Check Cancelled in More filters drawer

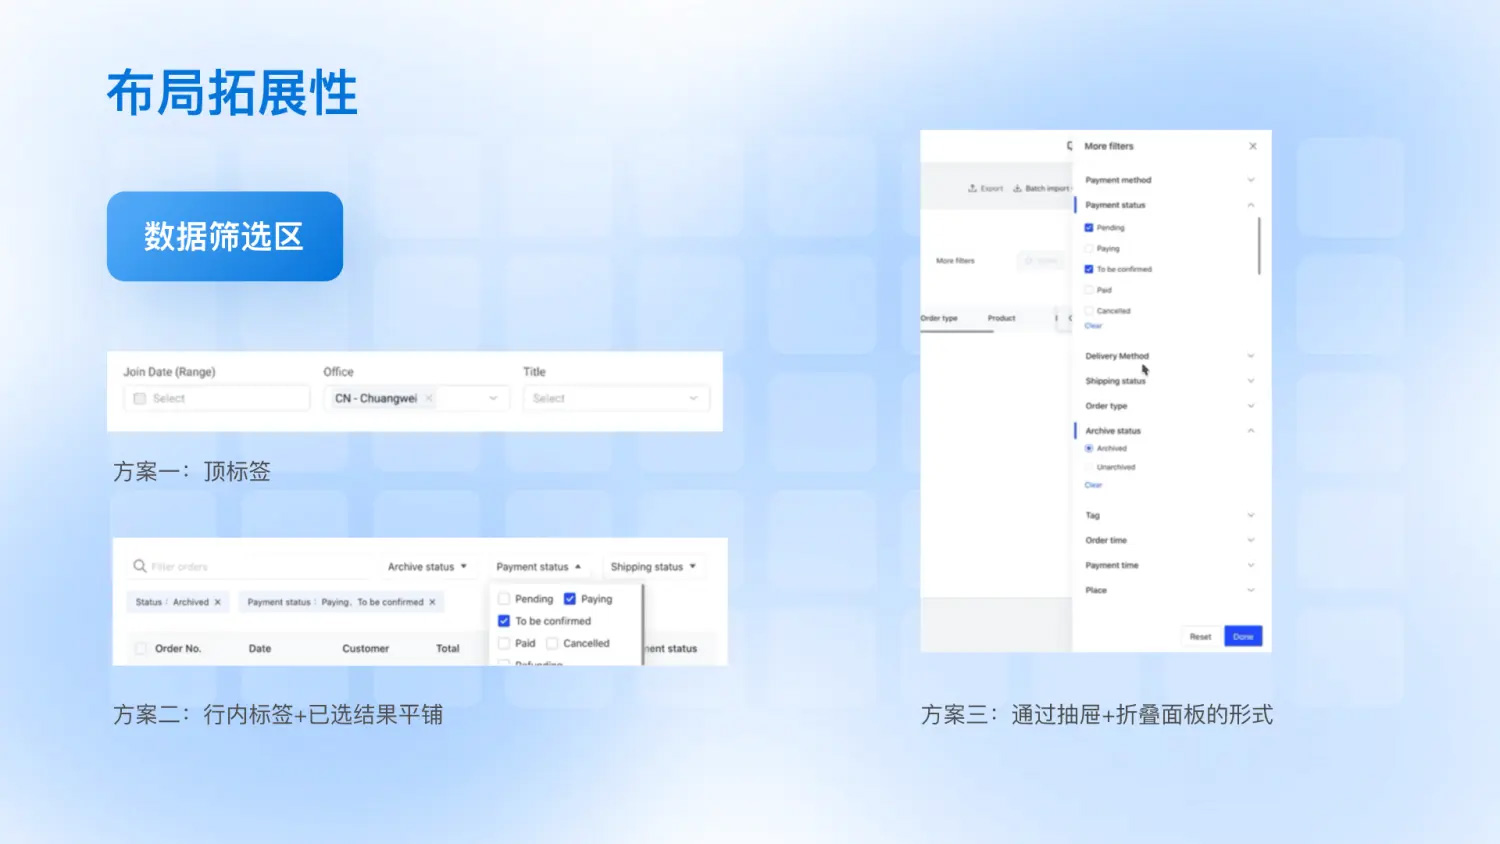point(1089,311)
